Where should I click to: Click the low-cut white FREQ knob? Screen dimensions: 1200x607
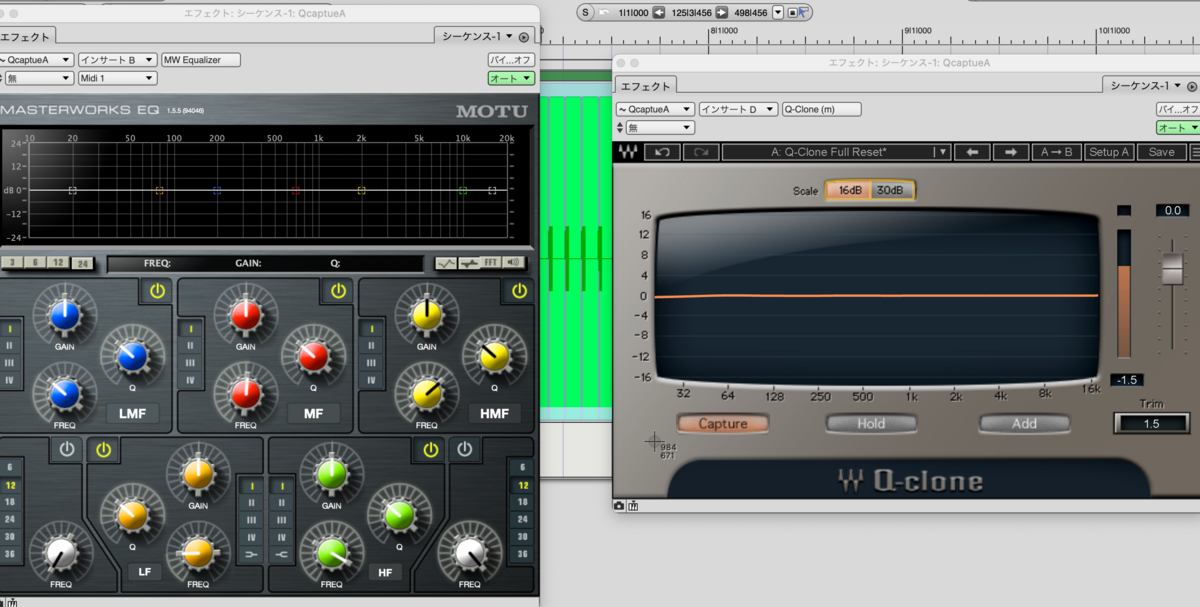62,551
